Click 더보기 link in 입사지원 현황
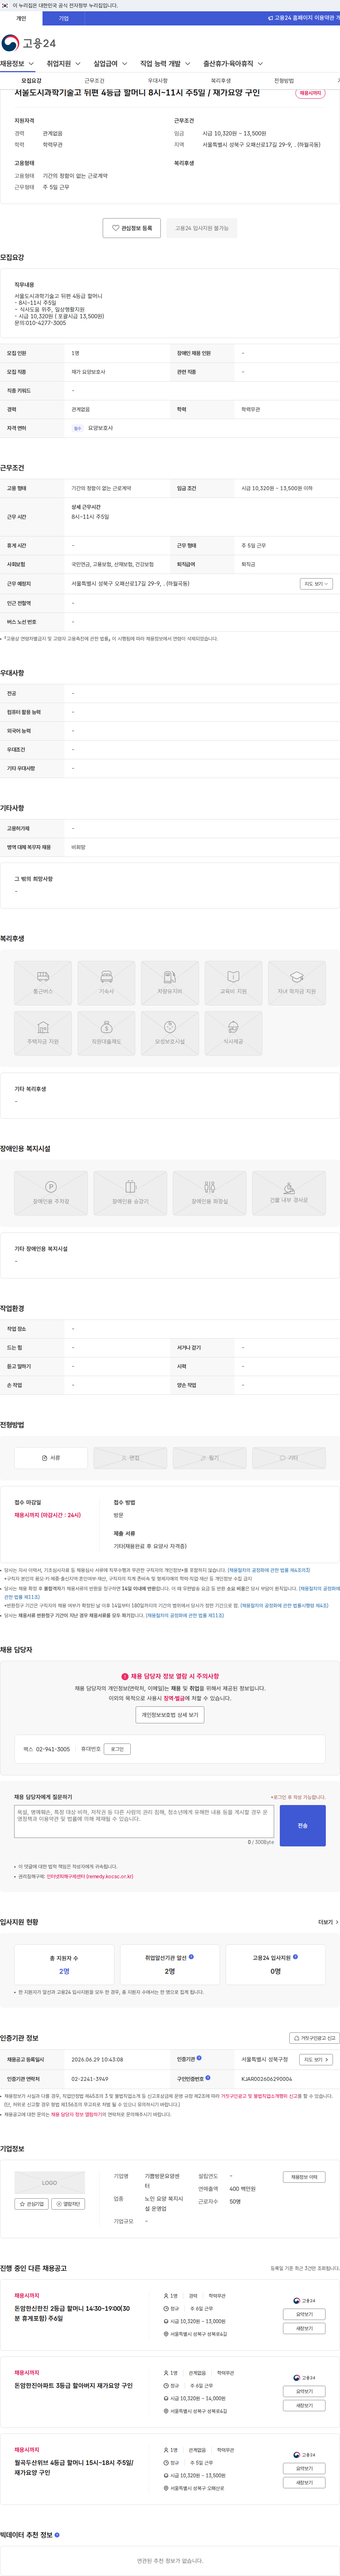This screenshot has height=2576, width=340. 328,1922
